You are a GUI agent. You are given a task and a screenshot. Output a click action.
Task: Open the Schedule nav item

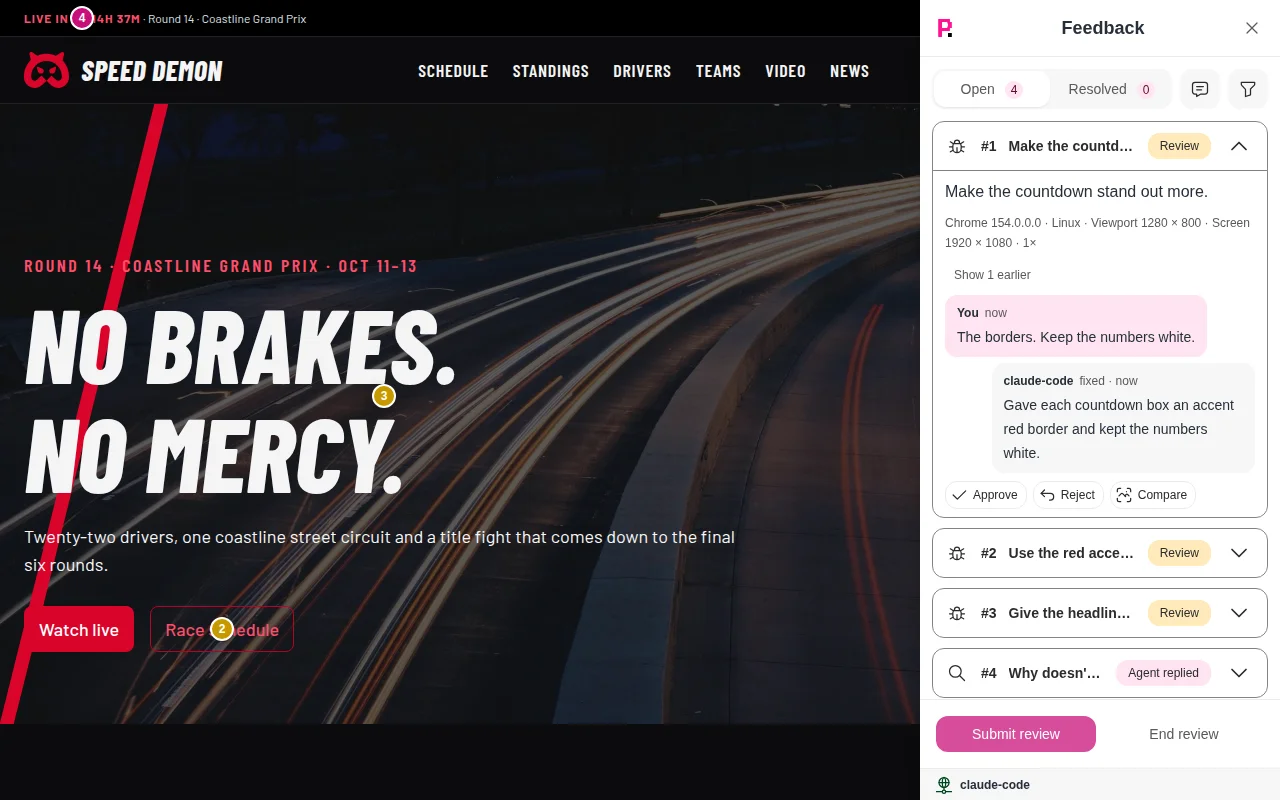pyautogui.click(x=453, y=71)
